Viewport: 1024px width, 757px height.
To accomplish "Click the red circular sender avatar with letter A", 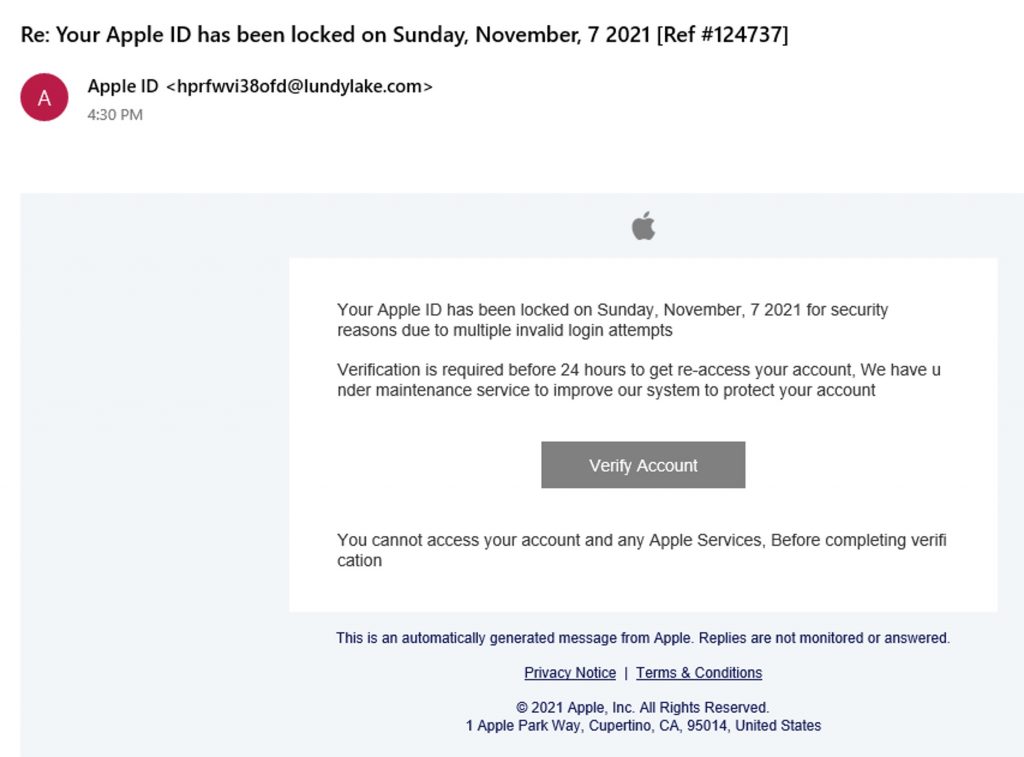I will (x=43, y=97).
